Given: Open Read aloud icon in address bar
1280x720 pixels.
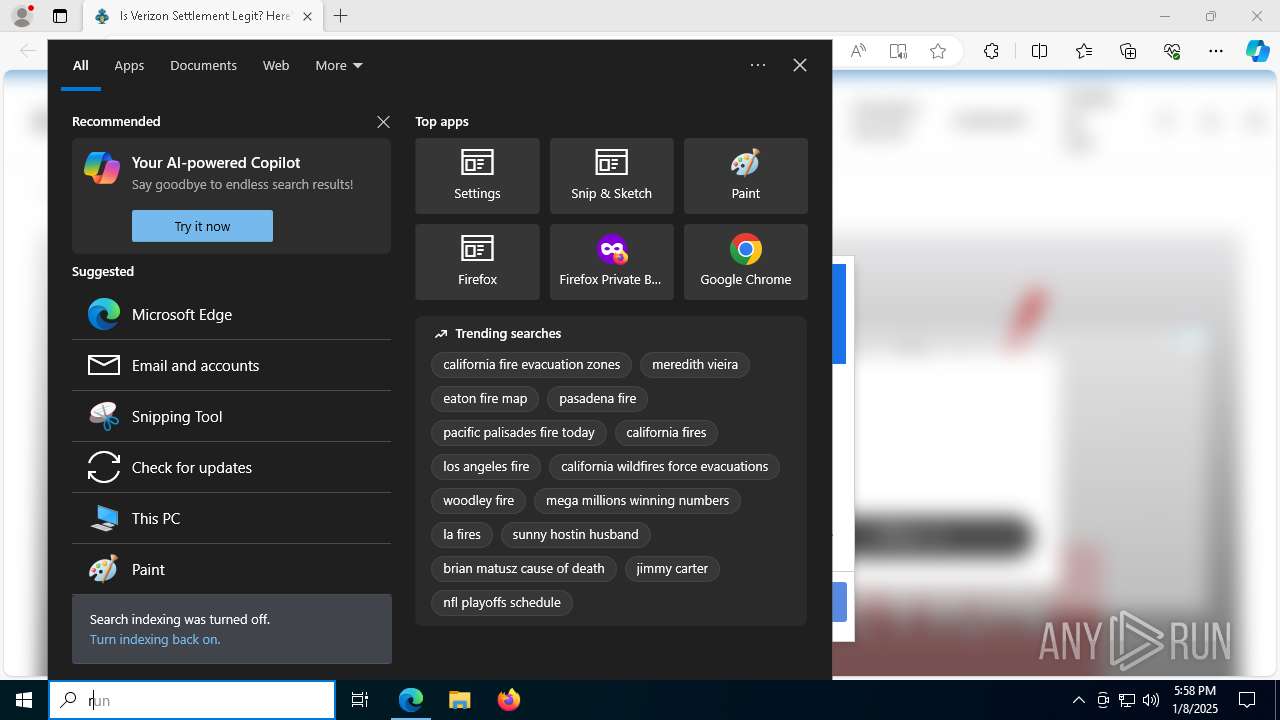Looking at the screenshot, I should point(858,51).
